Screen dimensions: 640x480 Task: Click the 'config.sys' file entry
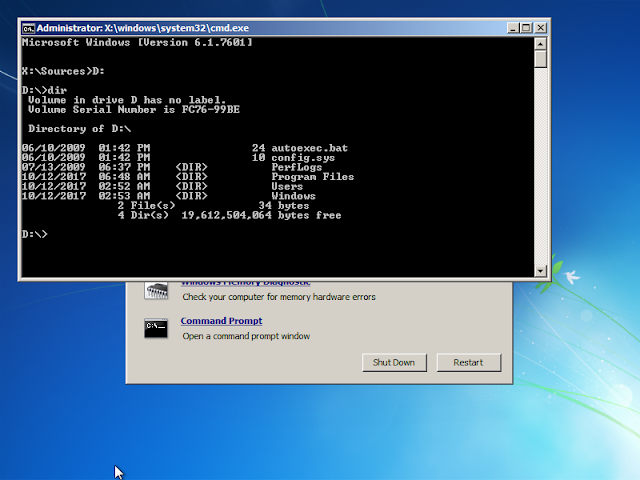pos(303,158)
